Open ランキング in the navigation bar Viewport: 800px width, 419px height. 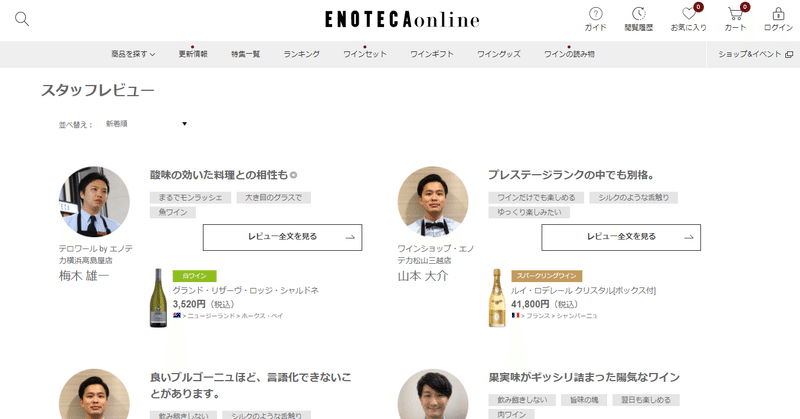click(302, 54)
